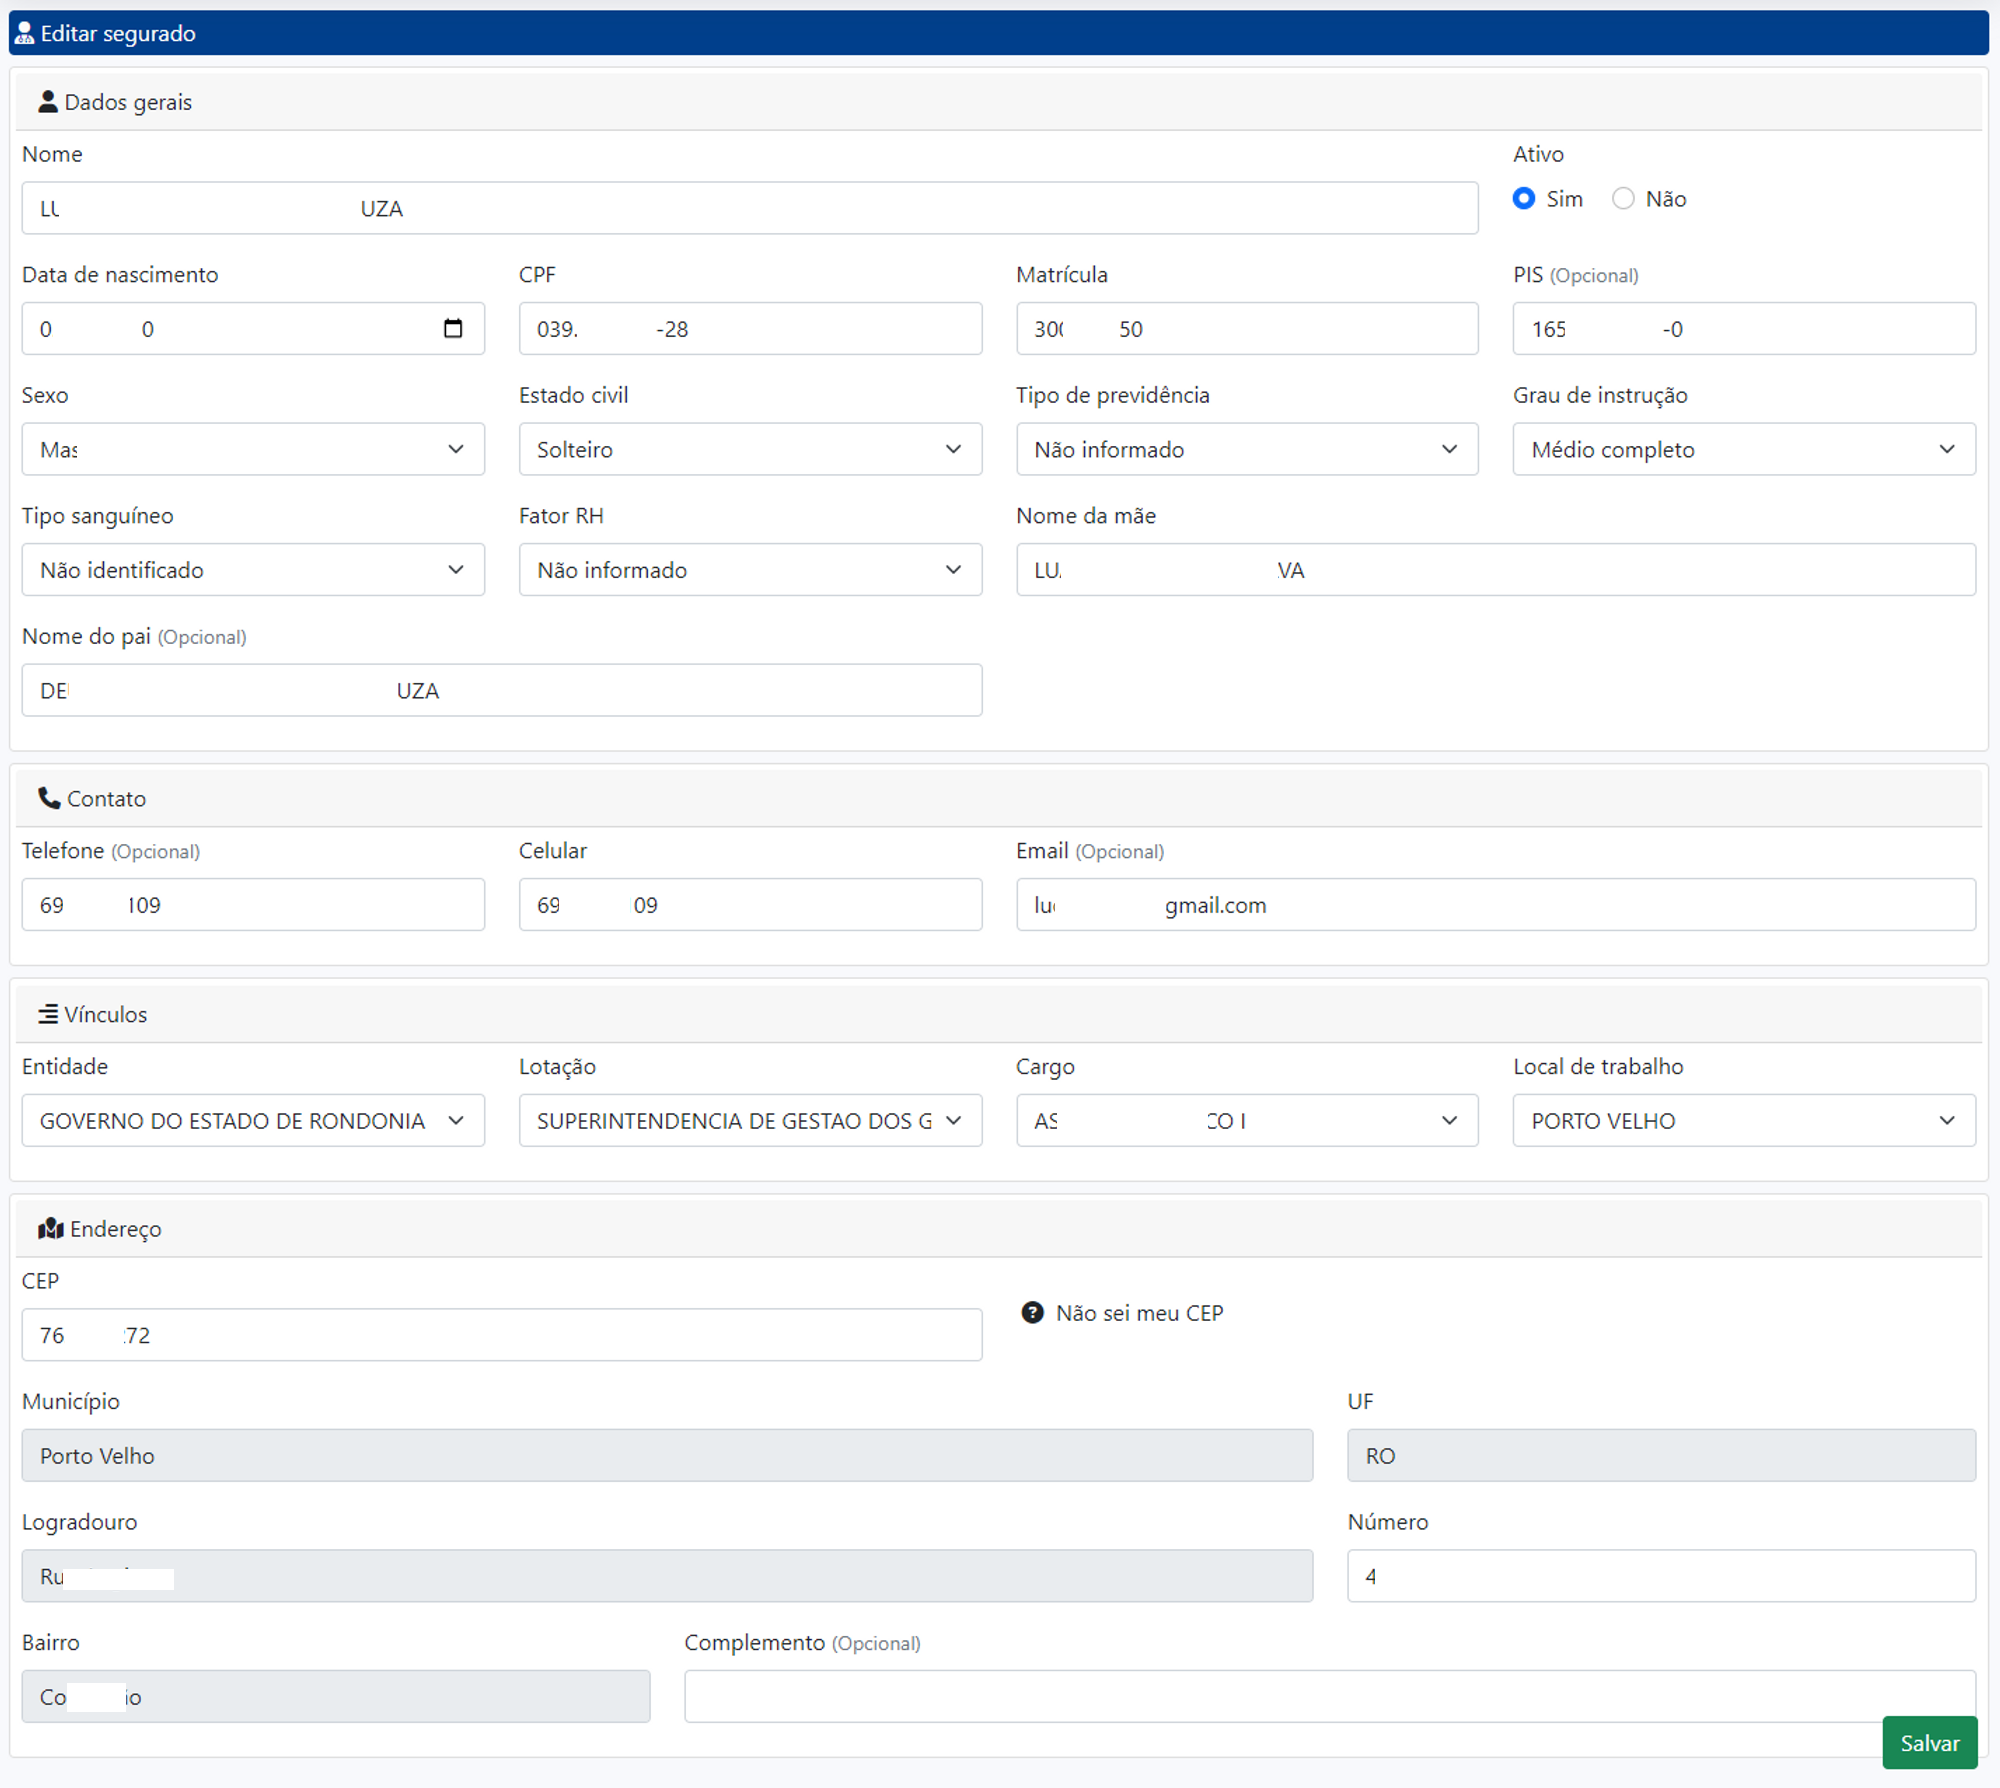Click the Endereço section heading
Viewport: 2000px width, 1788px height.
click(115, 1229)
